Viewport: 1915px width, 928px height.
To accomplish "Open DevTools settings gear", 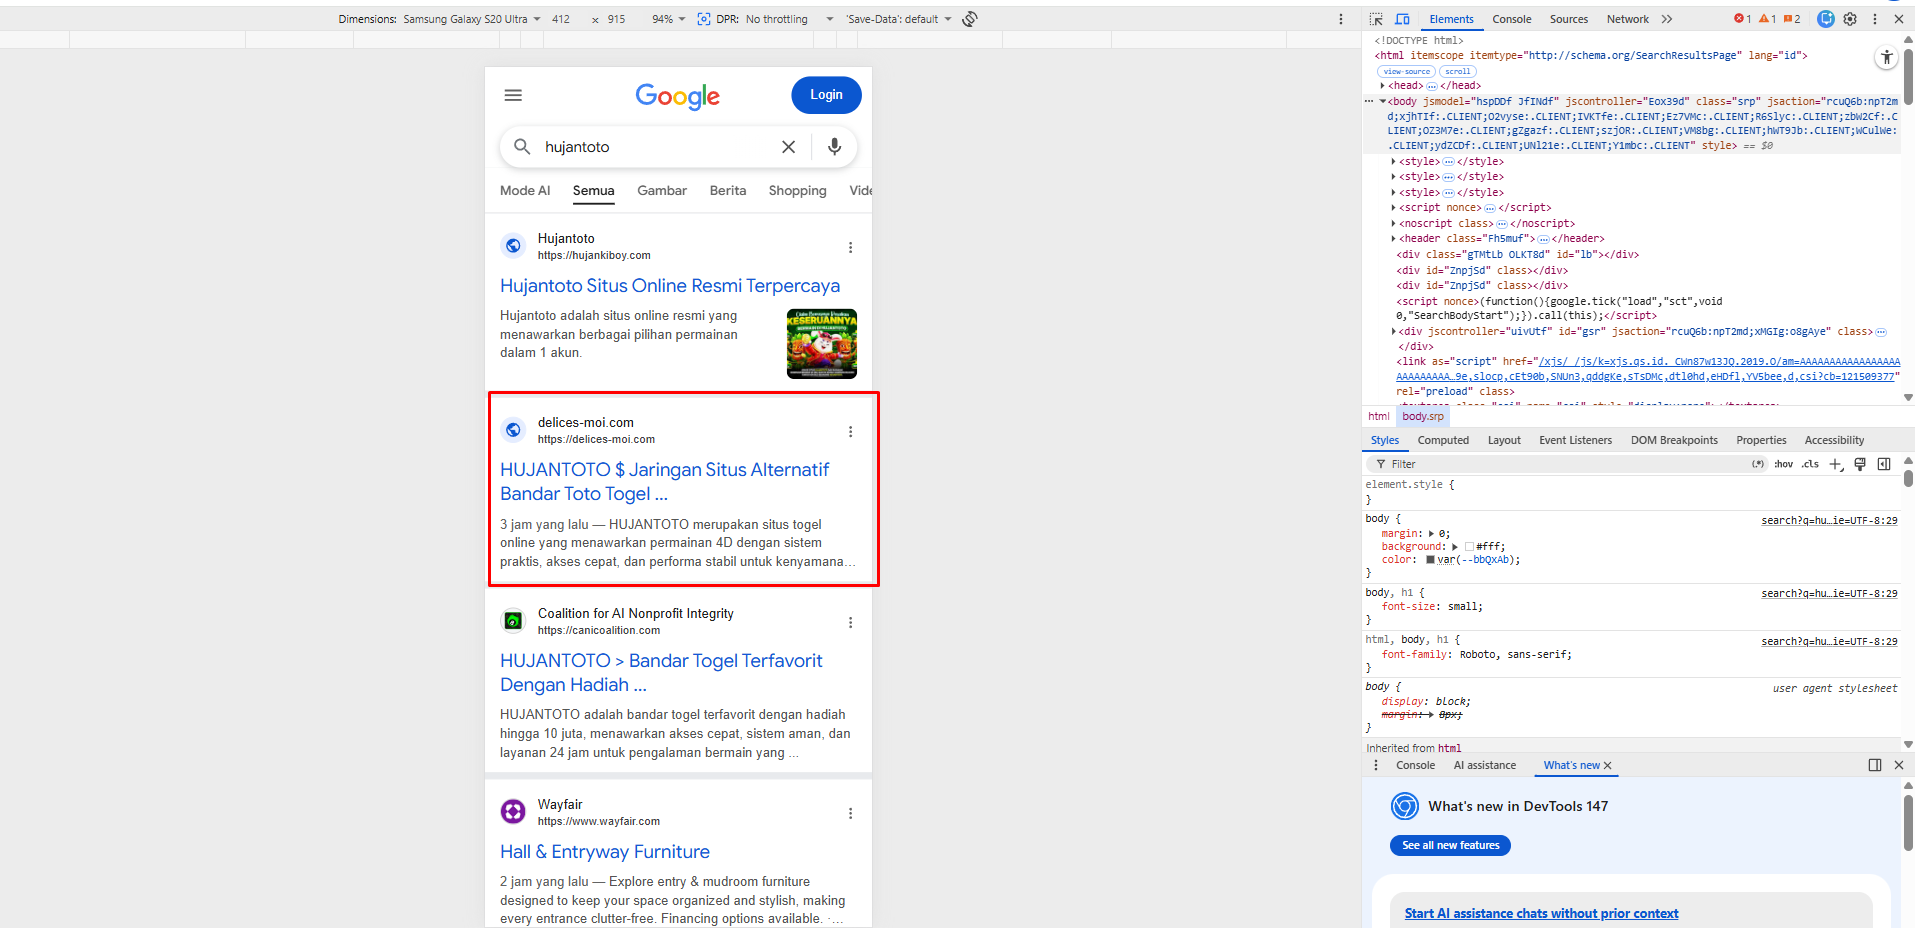I will coord(1850,19).
